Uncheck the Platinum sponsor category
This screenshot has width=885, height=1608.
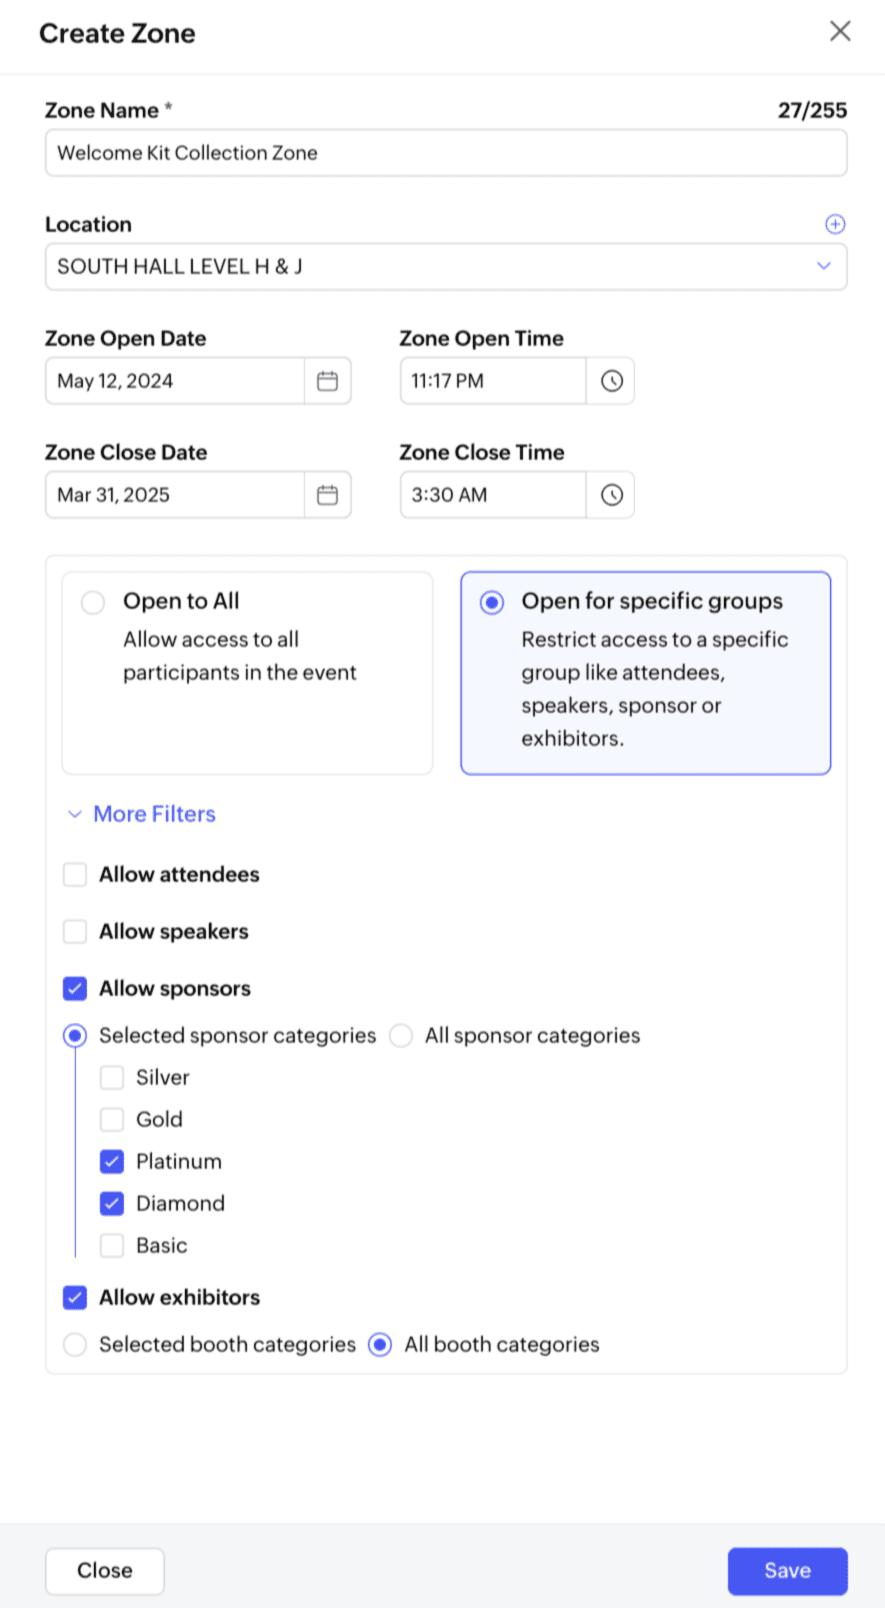click(112, 1162)
